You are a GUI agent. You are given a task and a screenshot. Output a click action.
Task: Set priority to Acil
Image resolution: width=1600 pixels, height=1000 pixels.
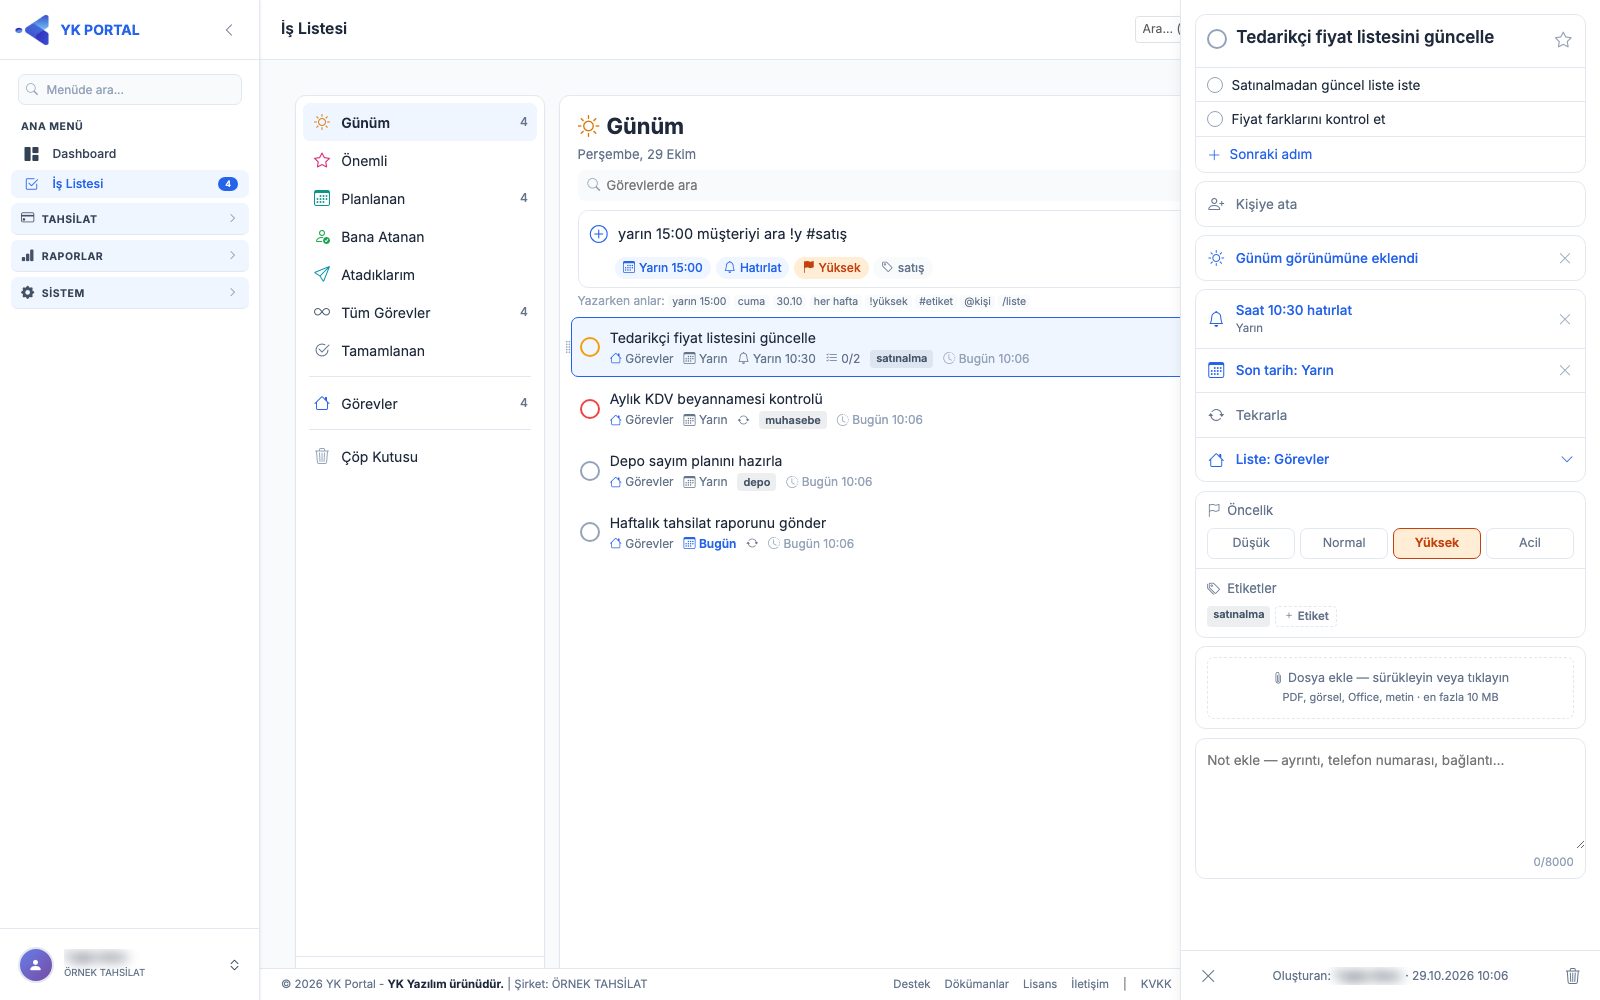click(x=1530, y=543)
